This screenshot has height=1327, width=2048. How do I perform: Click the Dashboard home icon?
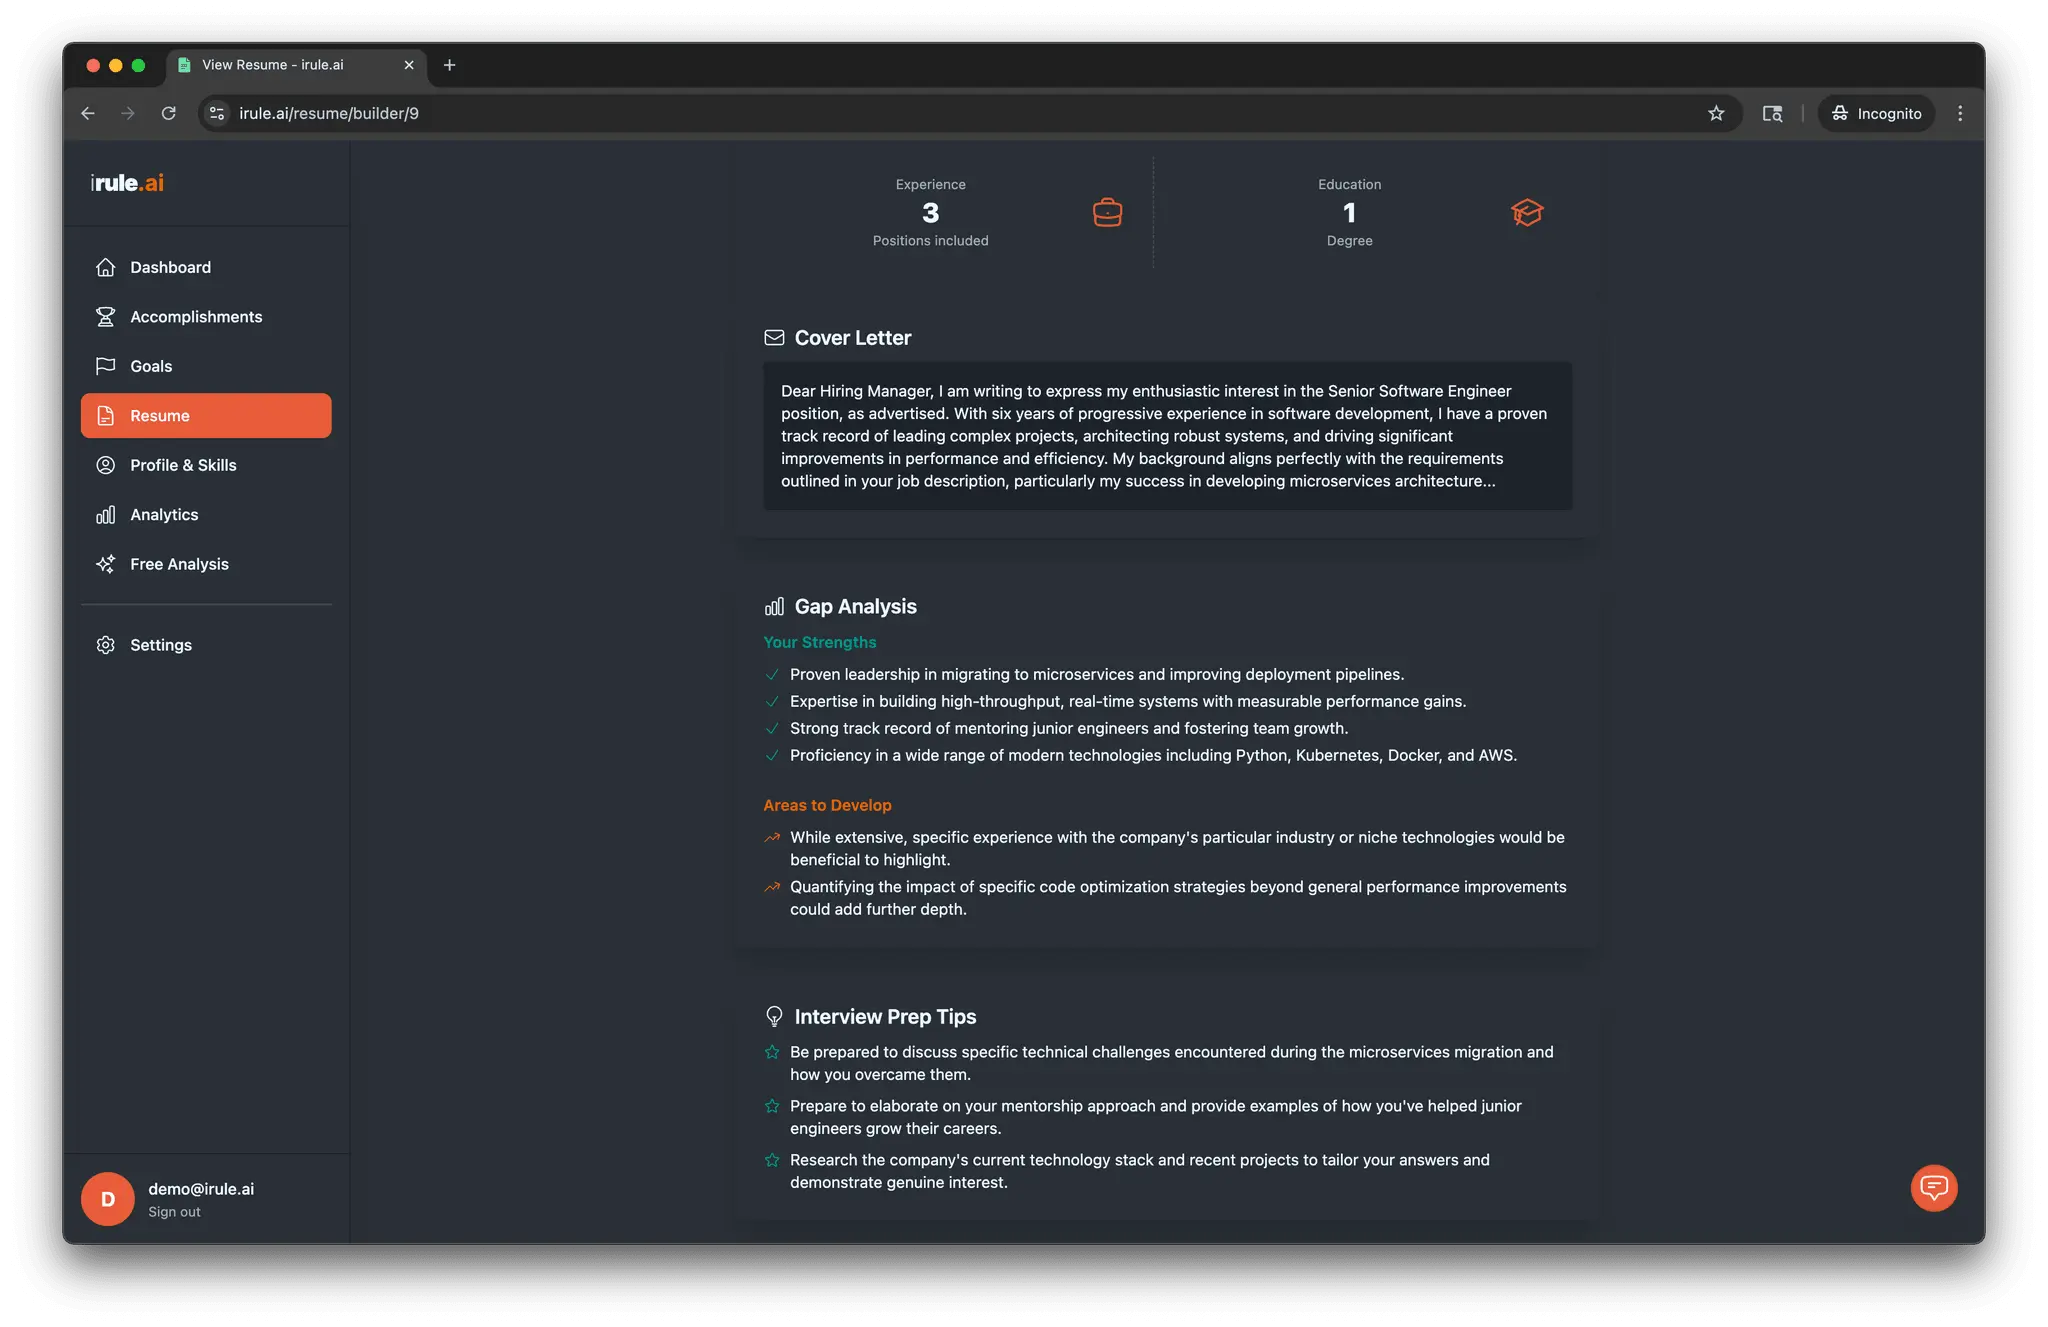105,267
